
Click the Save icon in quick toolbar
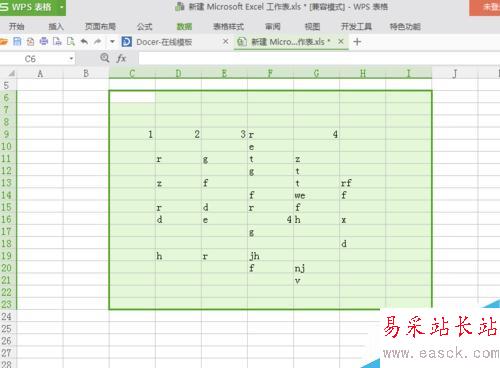point(17,42)
